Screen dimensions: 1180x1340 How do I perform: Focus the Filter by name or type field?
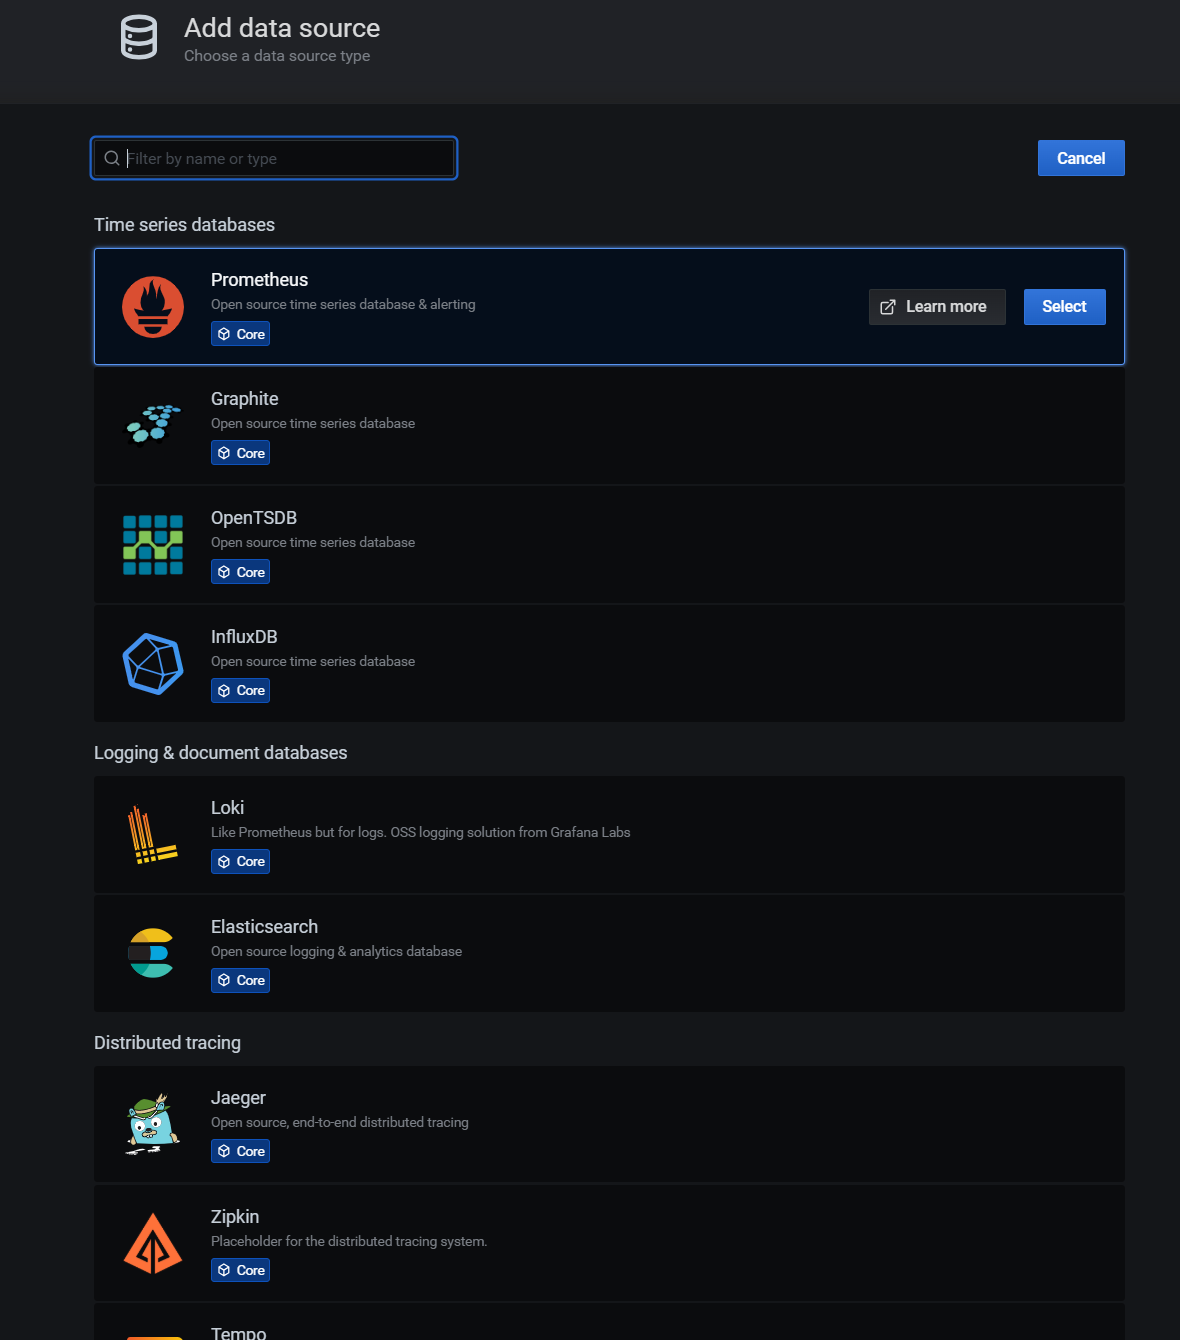274,158
